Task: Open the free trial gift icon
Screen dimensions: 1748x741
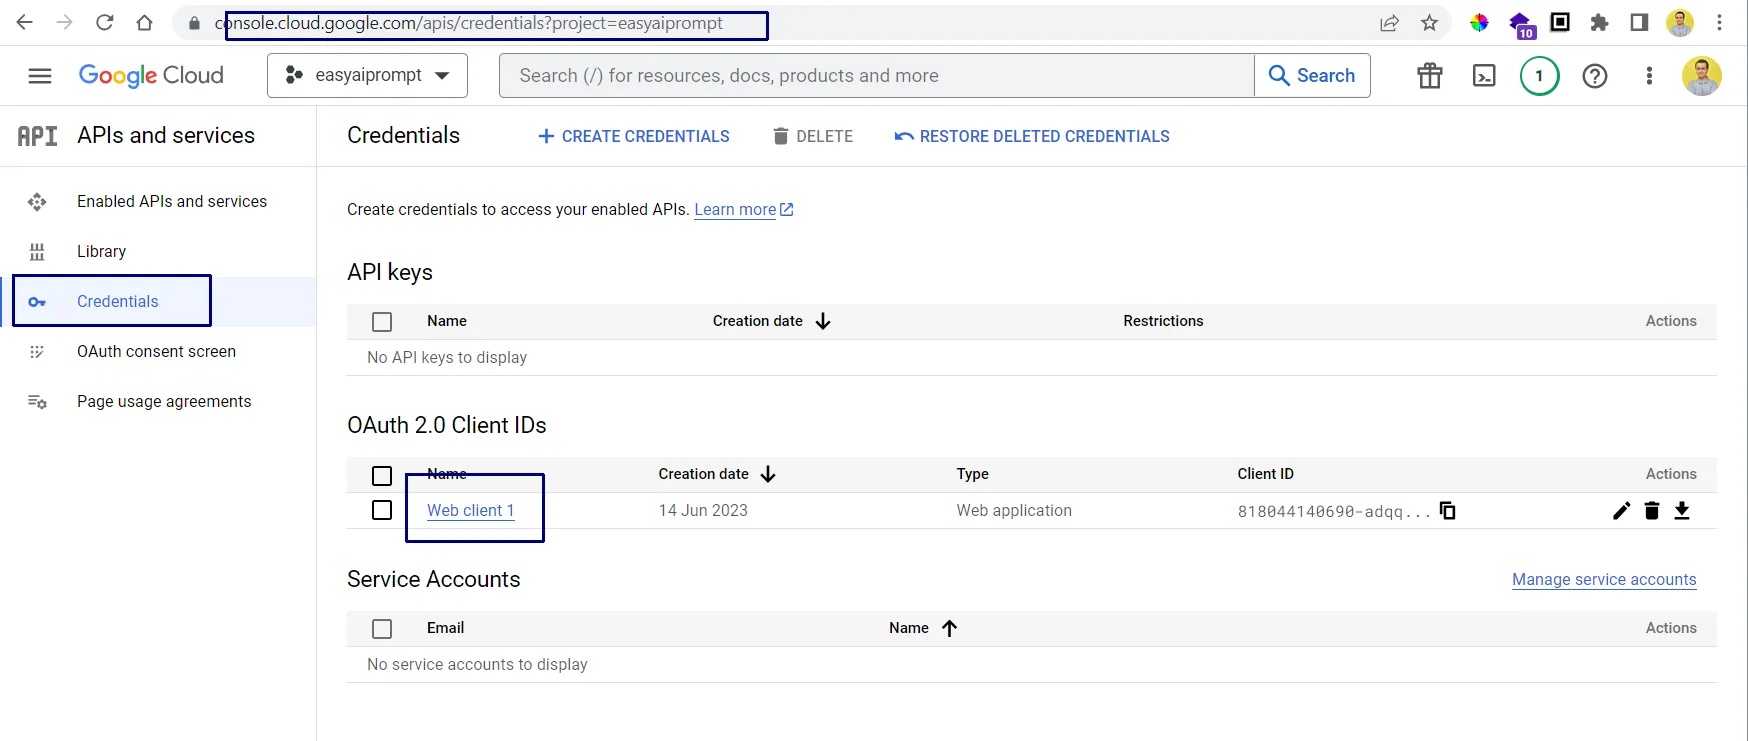Action: pyautogui.click(x=1430, y=76)
